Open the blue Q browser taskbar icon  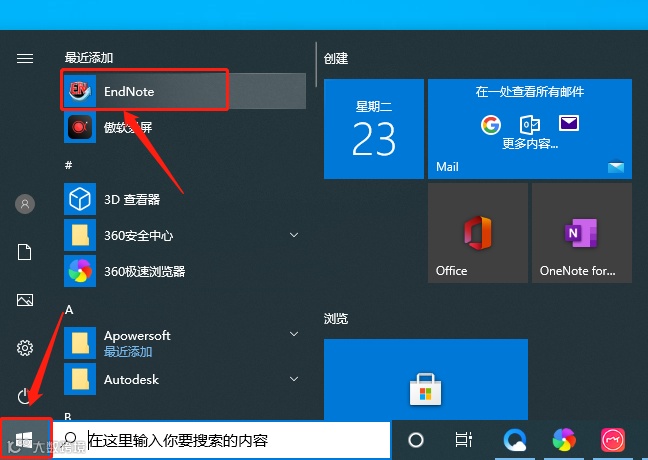point(515,440)
